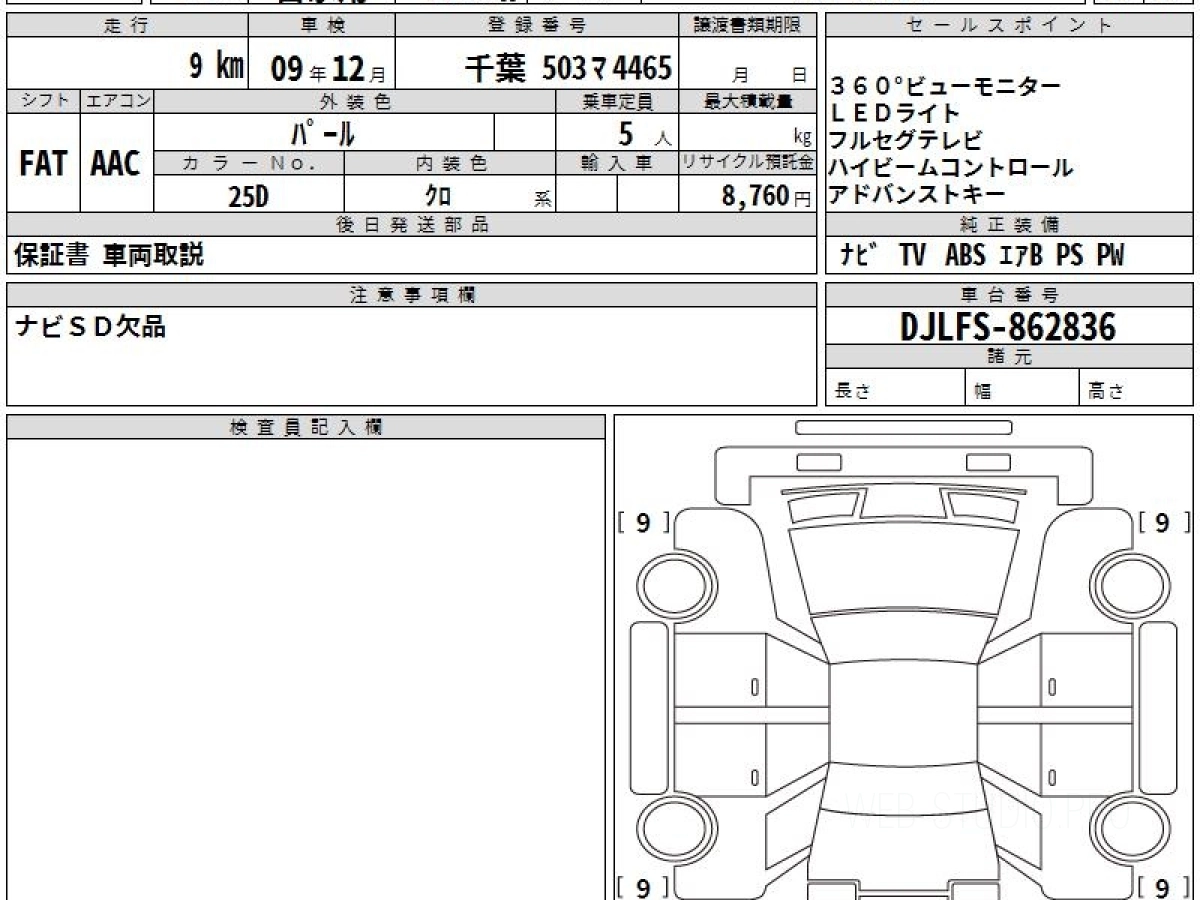The height and width of the screenshot is (900, 1200).
Task: Click the エアコン header cell
Action: click(x=117, y=101)
